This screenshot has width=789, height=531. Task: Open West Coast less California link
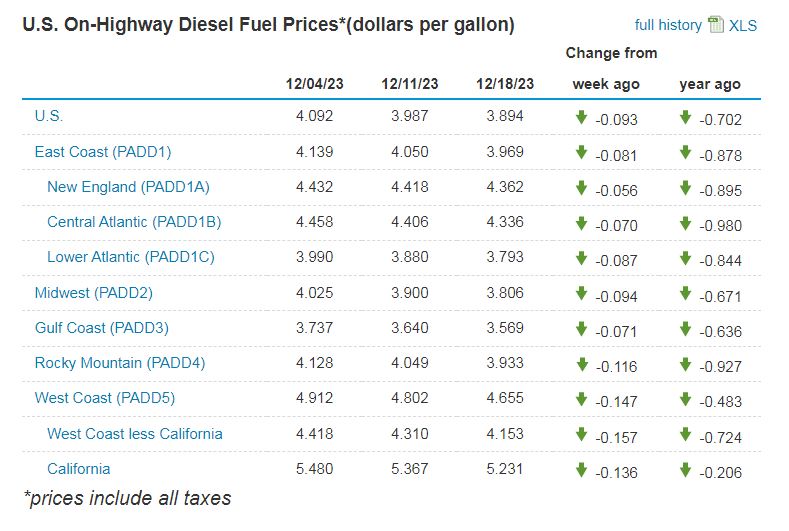[x=135, y=434]
